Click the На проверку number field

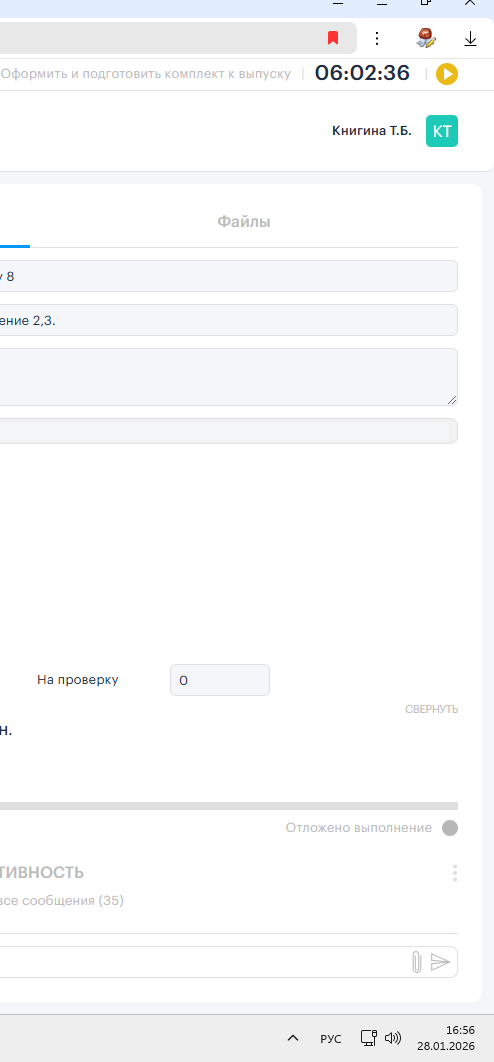[x=220, y=680]
